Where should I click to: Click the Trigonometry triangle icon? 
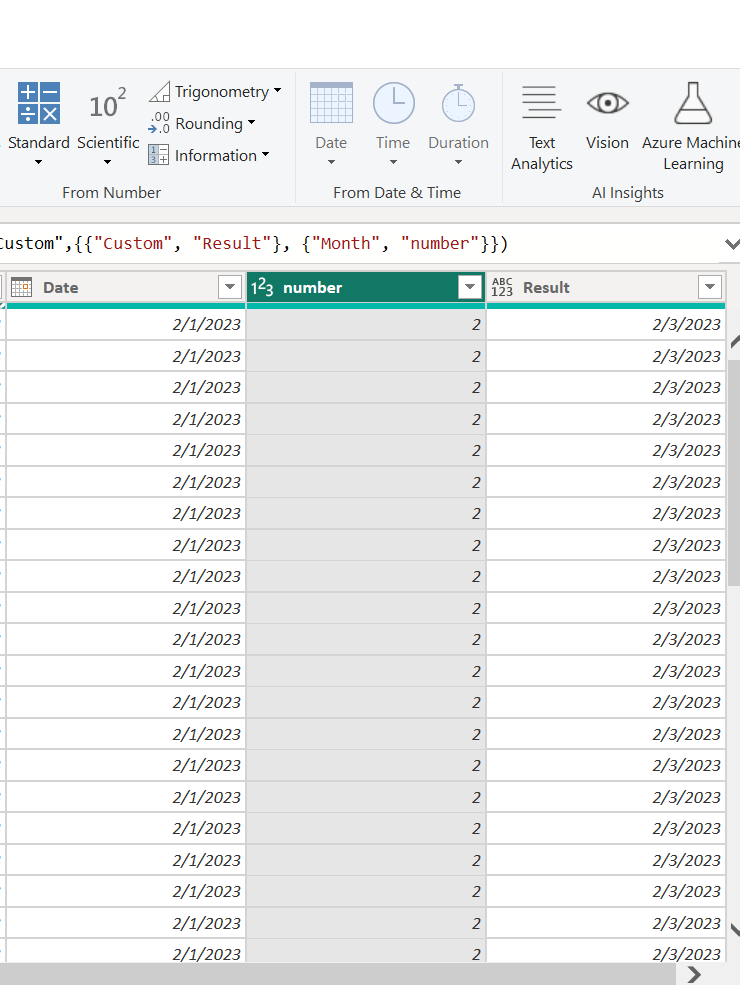160,92
